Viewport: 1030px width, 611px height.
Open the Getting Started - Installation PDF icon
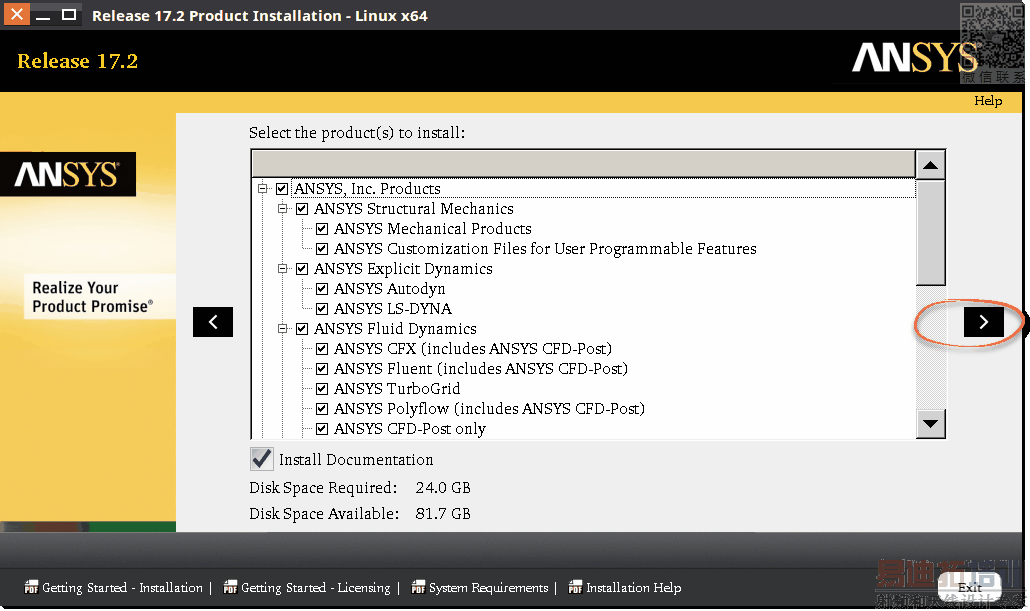click(31, 588)
